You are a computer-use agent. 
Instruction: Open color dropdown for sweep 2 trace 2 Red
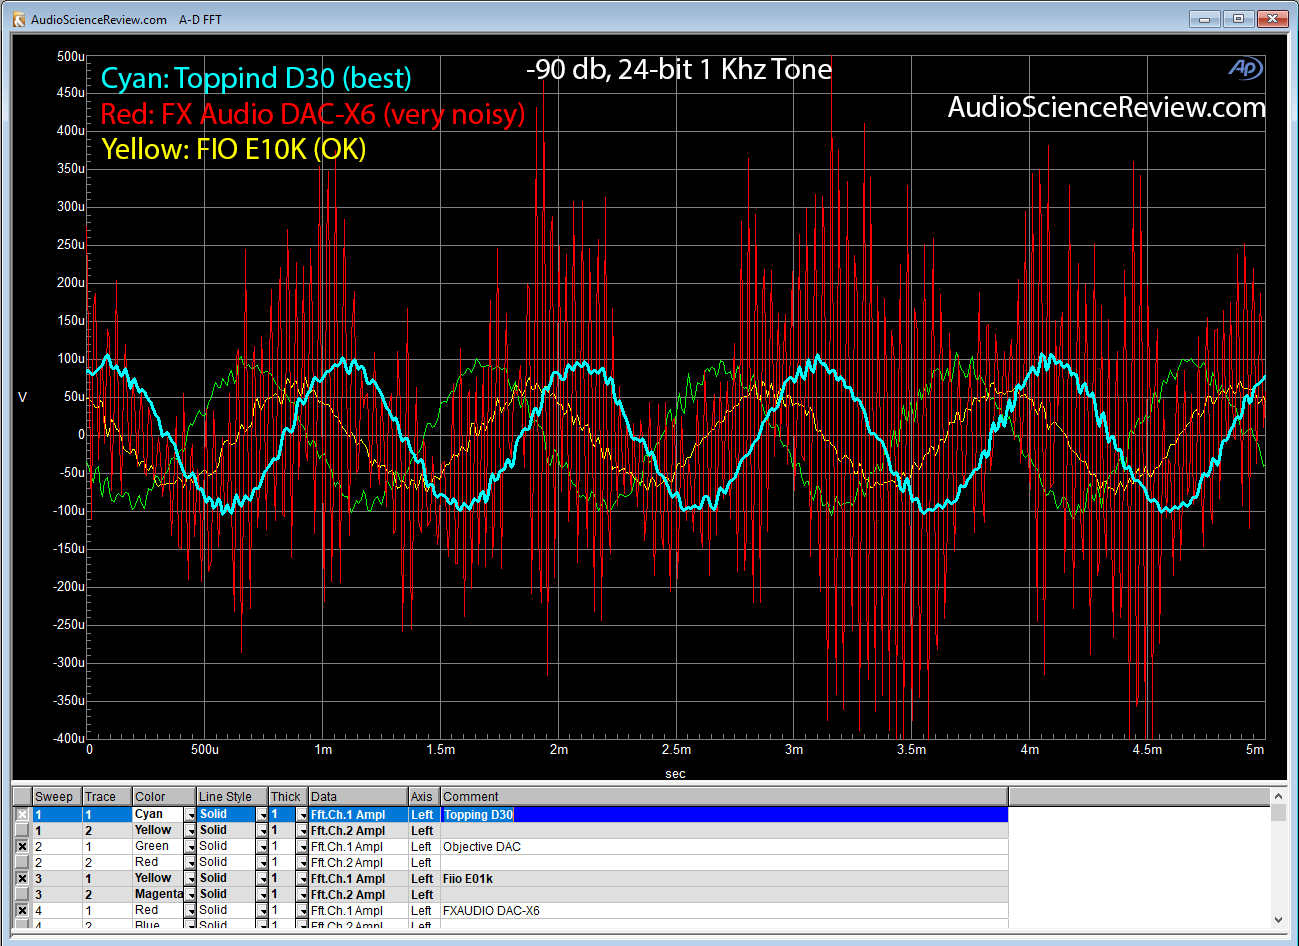pos(190,863)
